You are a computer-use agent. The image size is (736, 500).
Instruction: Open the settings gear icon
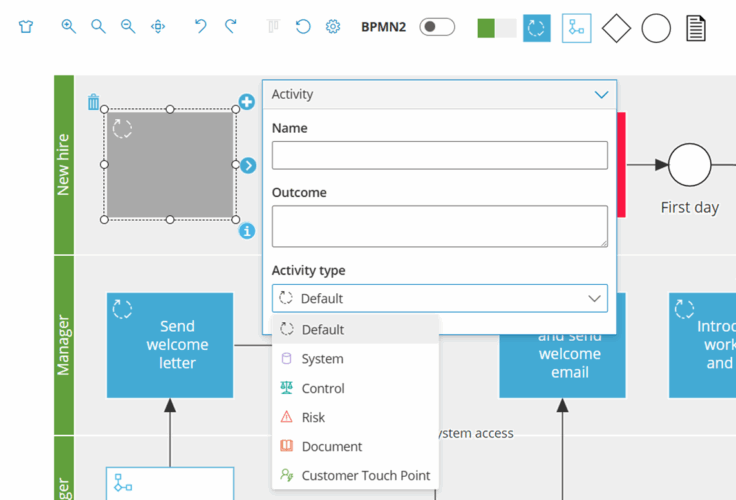point(333,27)
